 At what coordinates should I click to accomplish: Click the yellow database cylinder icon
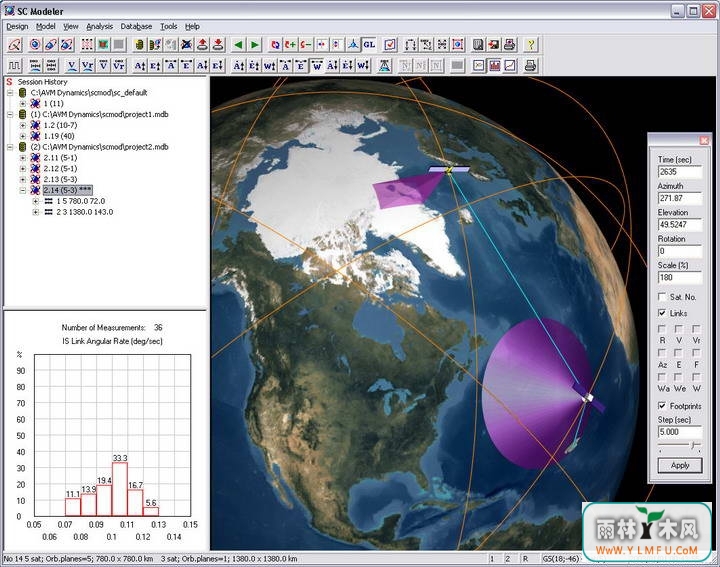139,45
